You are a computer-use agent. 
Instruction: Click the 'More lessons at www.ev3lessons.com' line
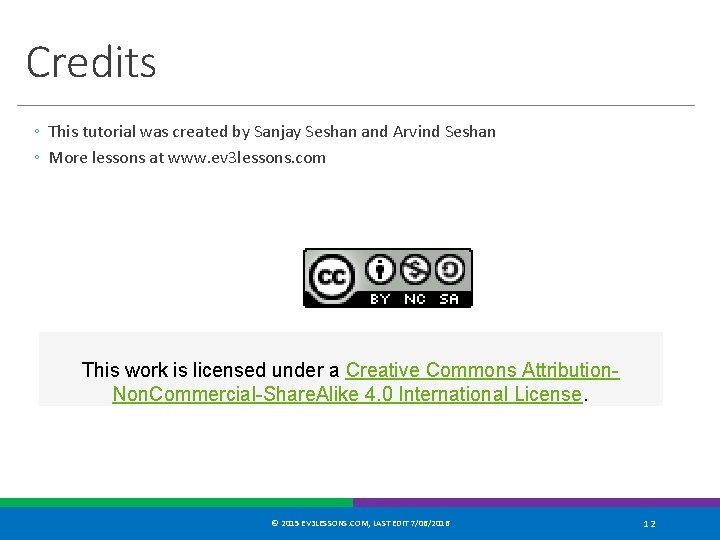pos(187,158)
